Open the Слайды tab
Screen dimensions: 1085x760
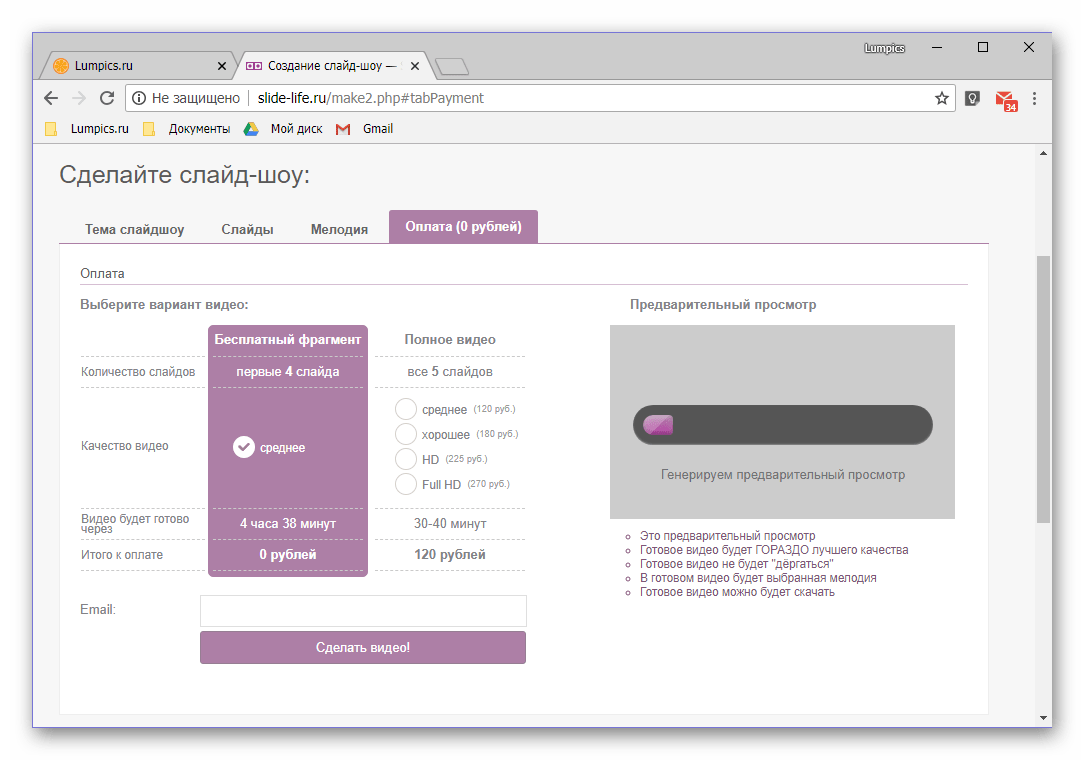pyautogui.click(x=247, y=229)
